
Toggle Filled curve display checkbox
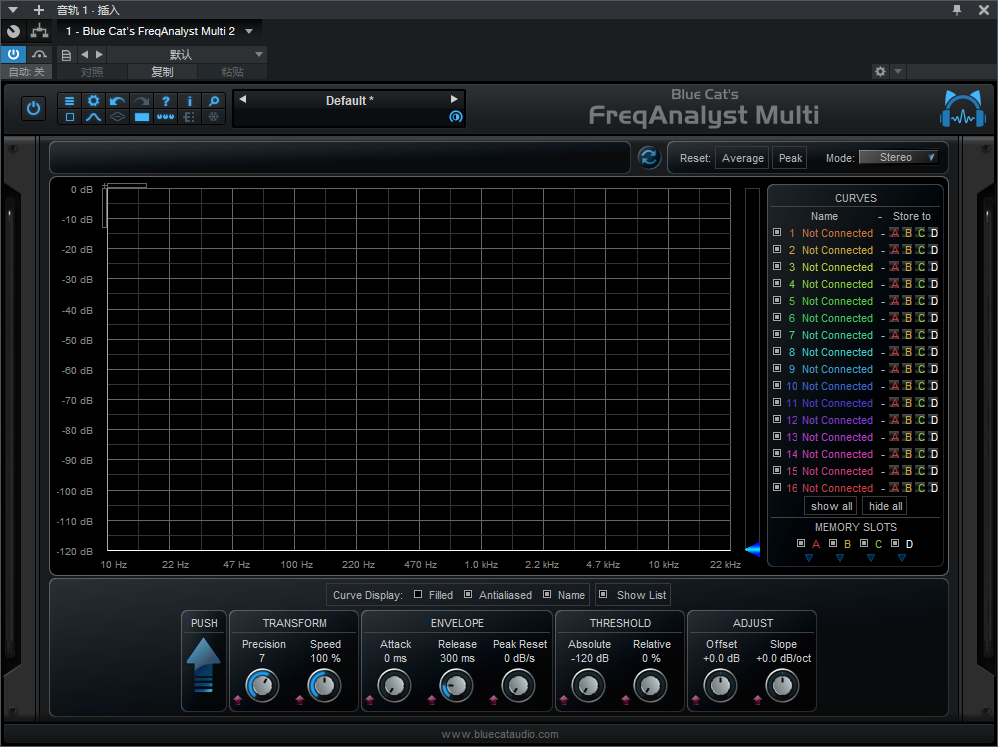point(418,594)
